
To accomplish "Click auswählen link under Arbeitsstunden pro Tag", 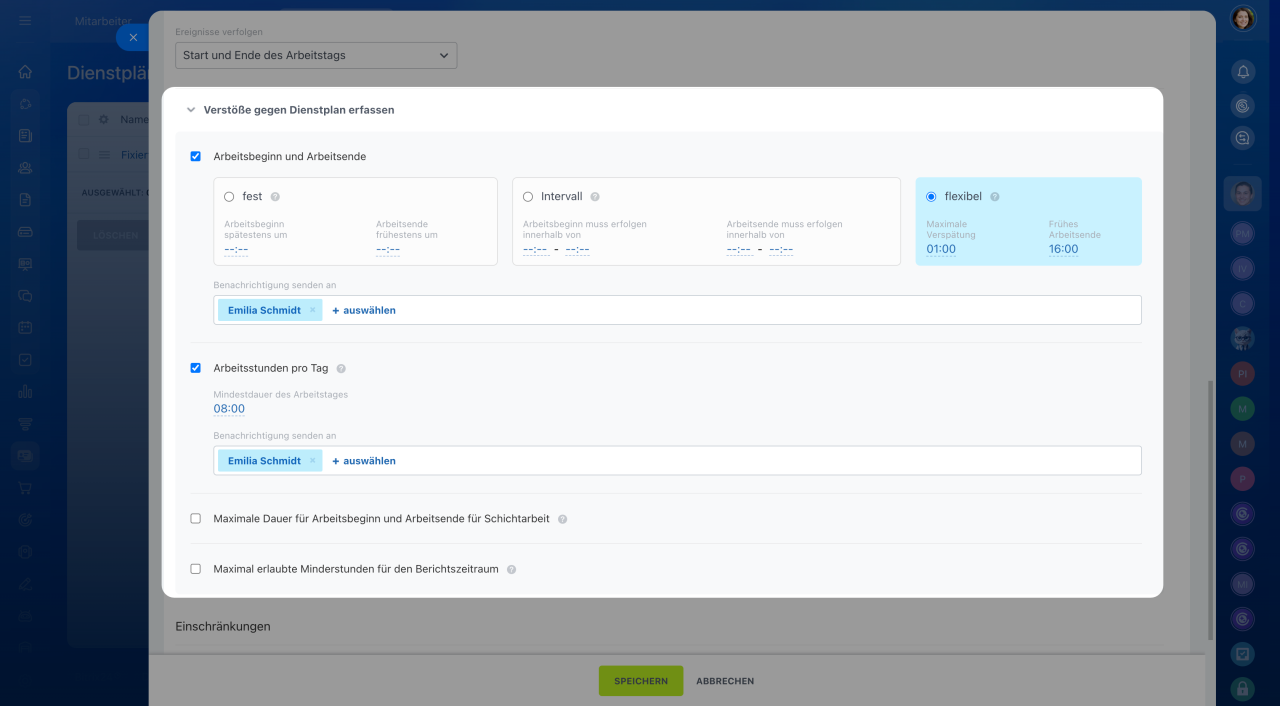I will click(x=364, y=461).
